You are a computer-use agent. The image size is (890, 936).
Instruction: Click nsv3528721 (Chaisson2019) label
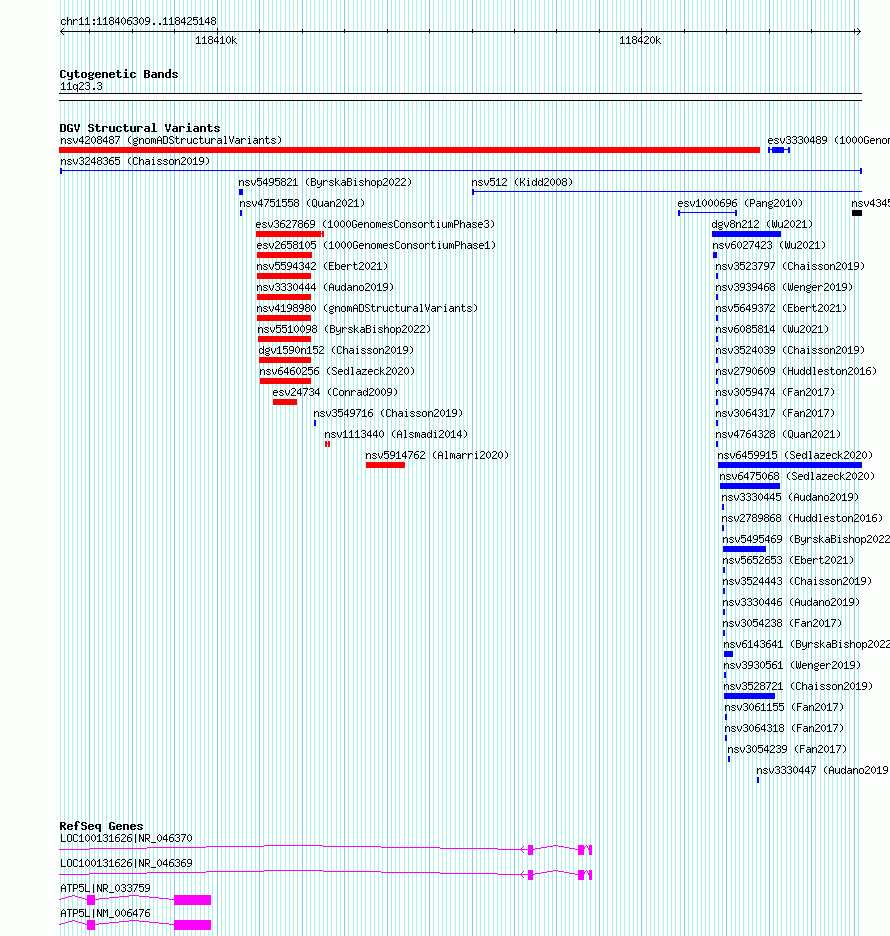[798, 686]
